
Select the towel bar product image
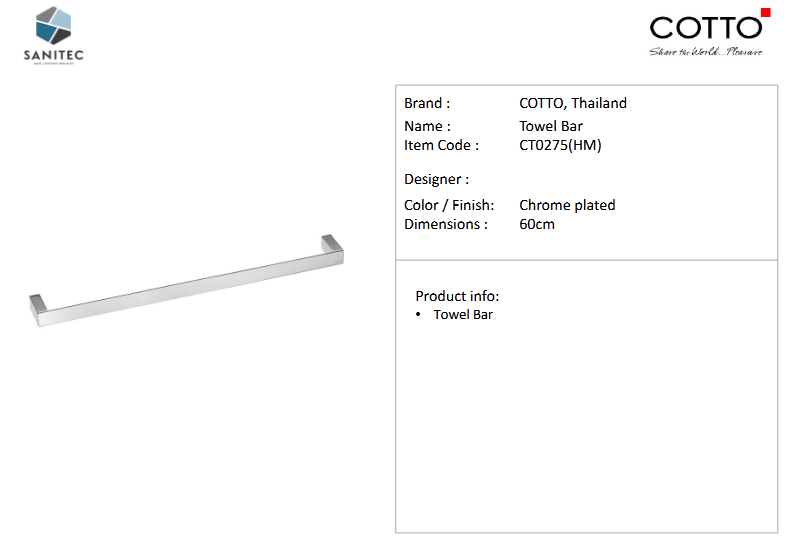pyautogui.click(x=190, y=283)
